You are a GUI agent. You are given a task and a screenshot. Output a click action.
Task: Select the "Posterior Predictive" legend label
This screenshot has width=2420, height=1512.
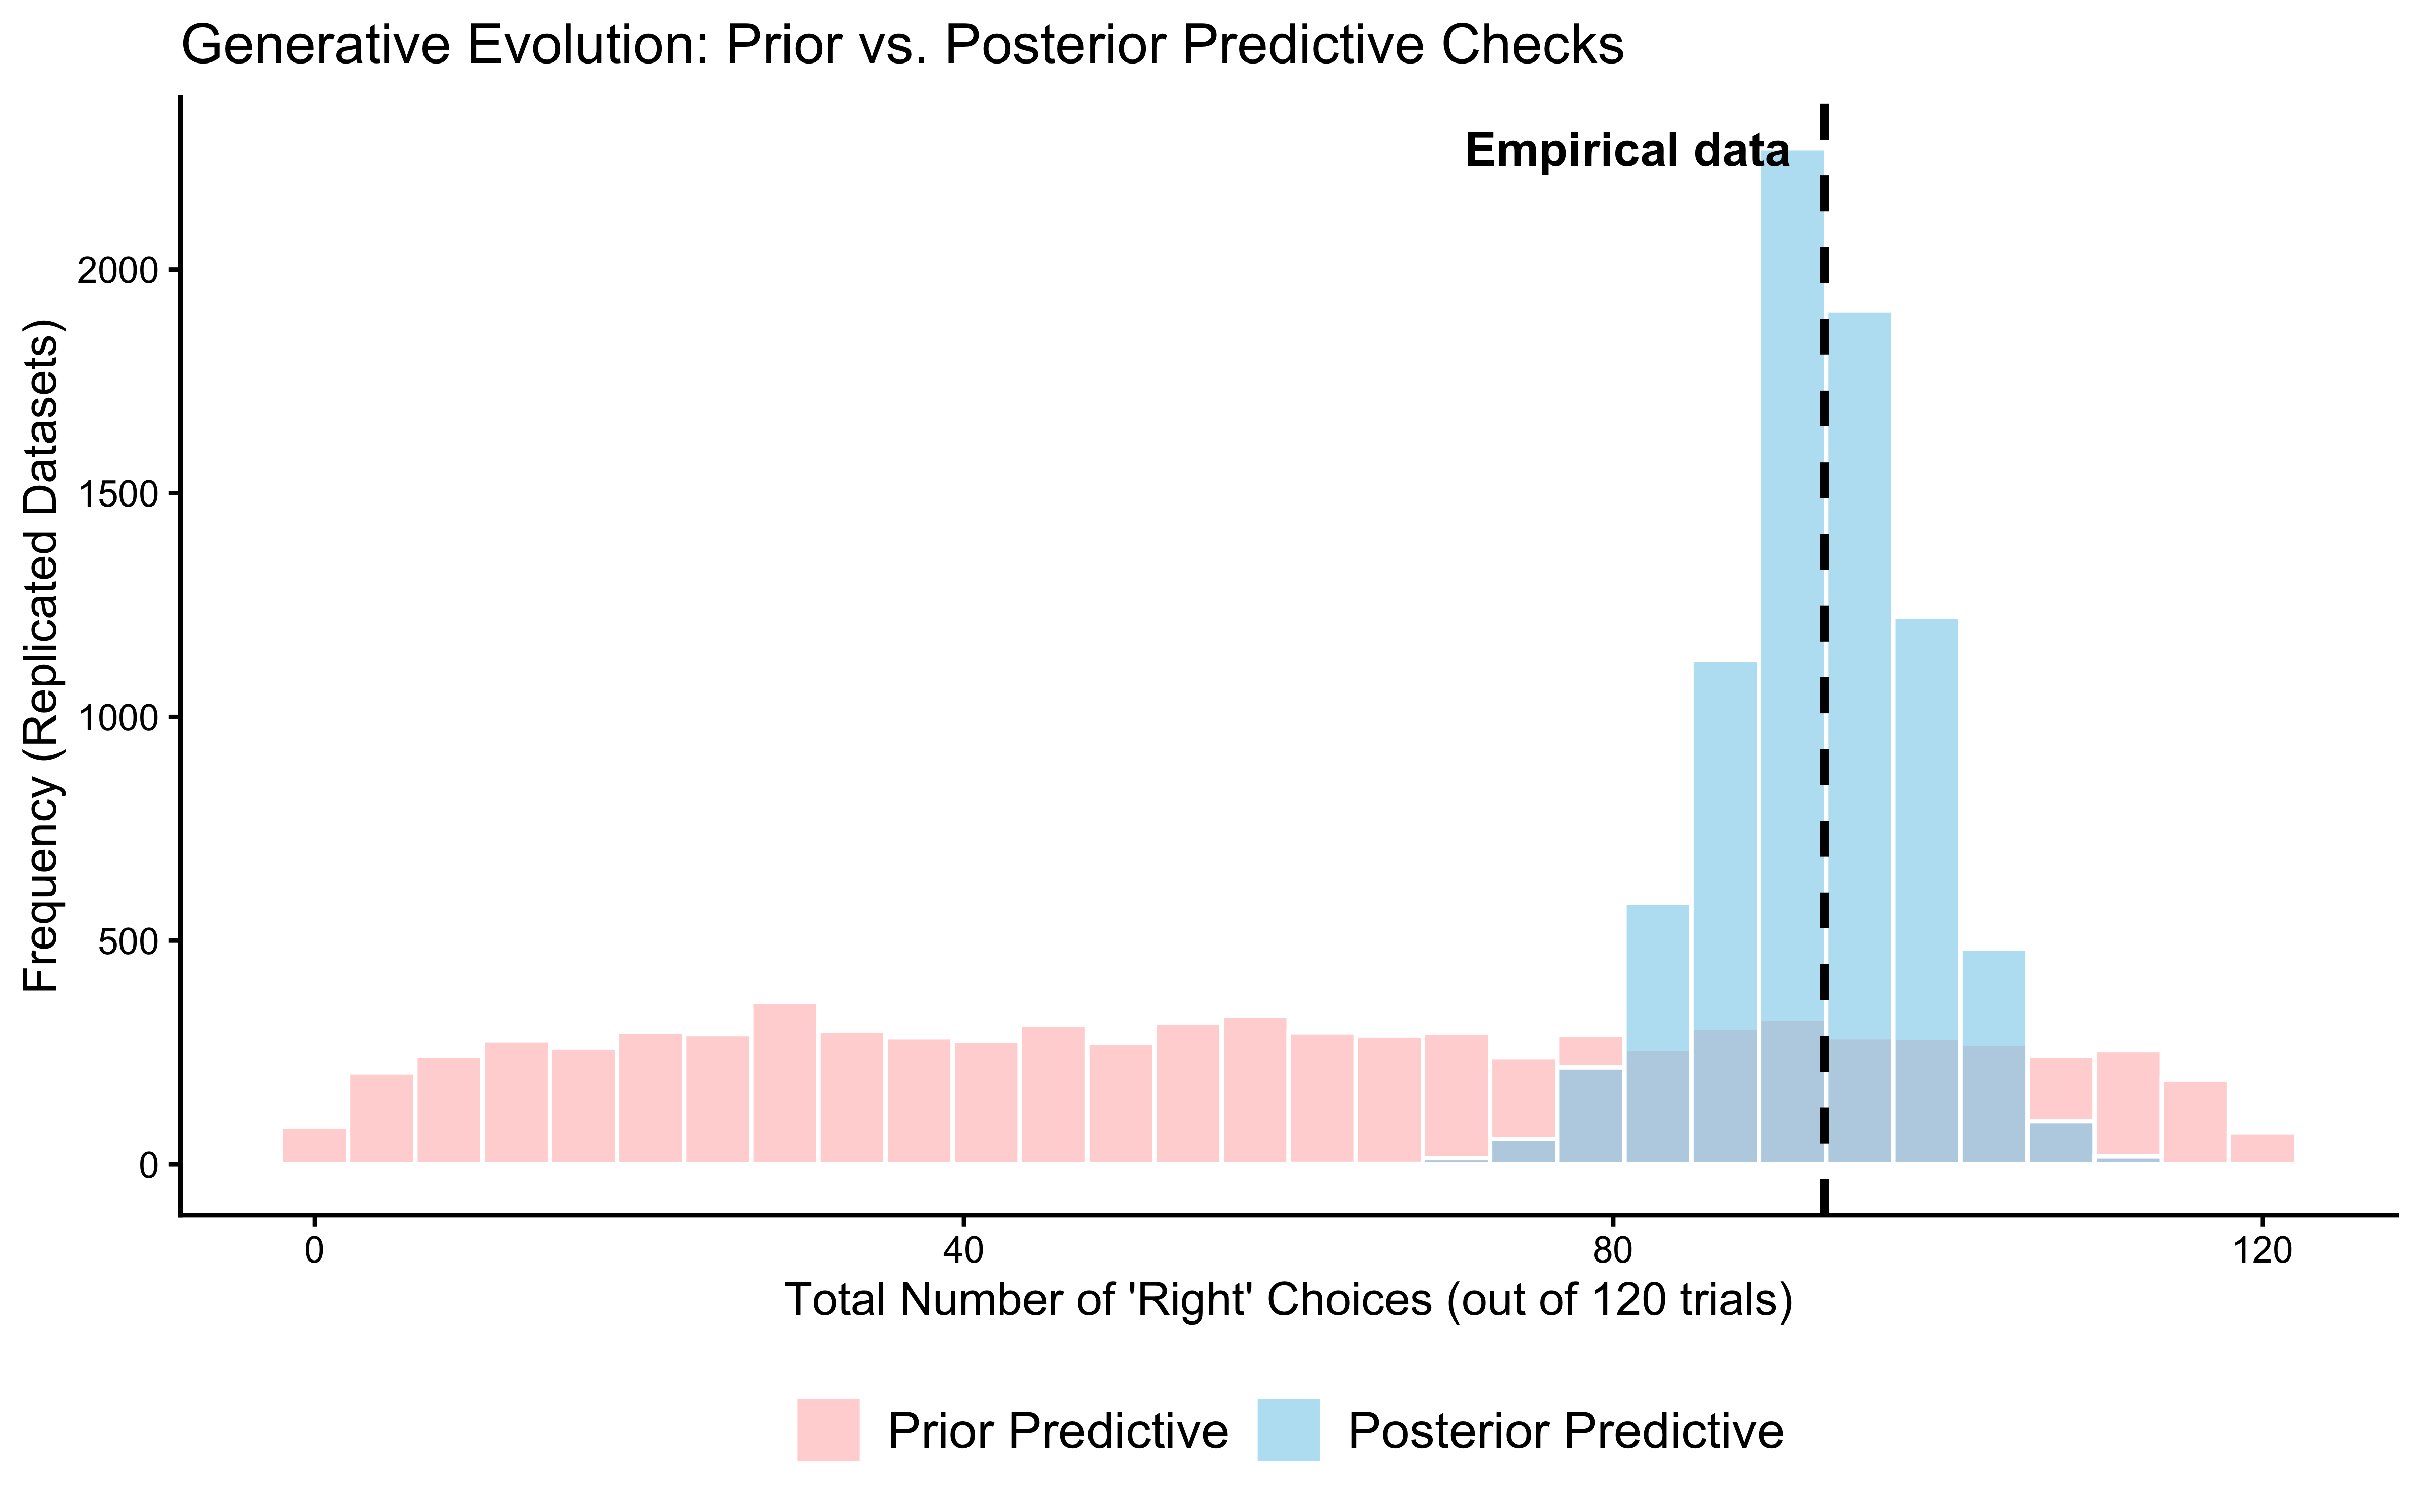pyautogui.click(x=1566, y=1431)
